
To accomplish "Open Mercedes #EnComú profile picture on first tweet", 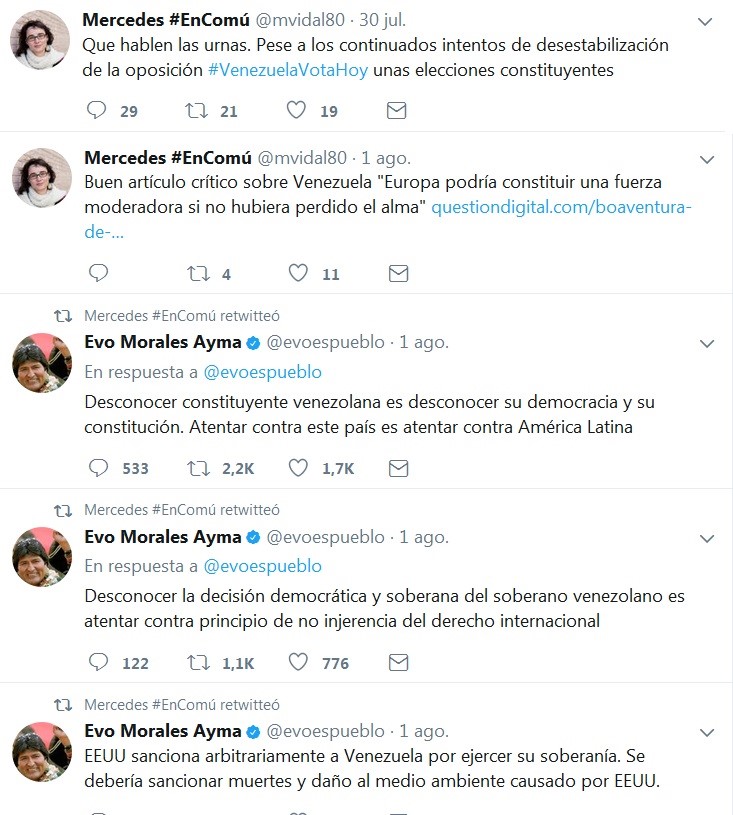I will [41, 41].
